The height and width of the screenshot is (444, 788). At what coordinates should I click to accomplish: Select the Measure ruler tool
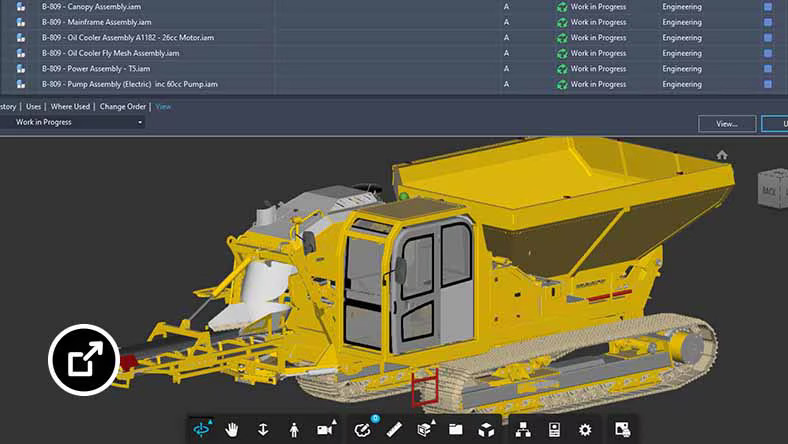tap(394, 430)
